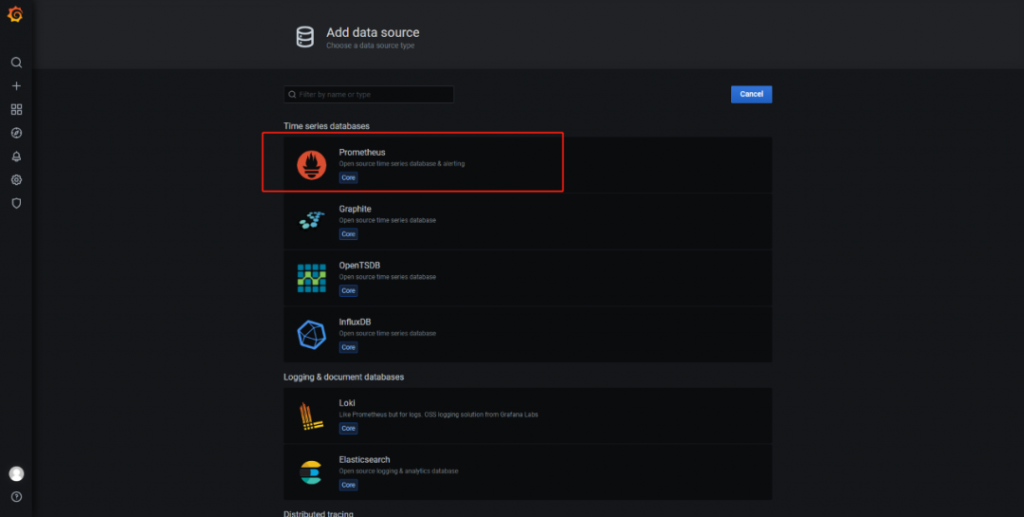This screenshot has height=517, width=1024.
Task: Click InfluxDB description 'Open source time series database'
Action: 387,334
